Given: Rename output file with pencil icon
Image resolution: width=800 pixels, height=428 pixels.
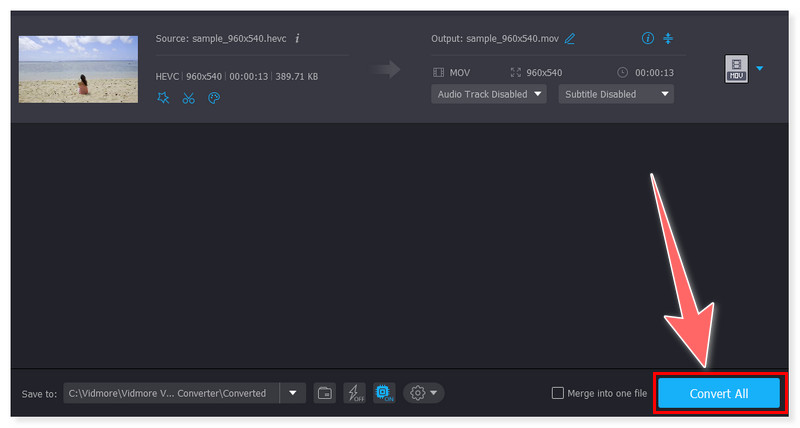Looking at the screenshot, I should click(x=570, y=39).
